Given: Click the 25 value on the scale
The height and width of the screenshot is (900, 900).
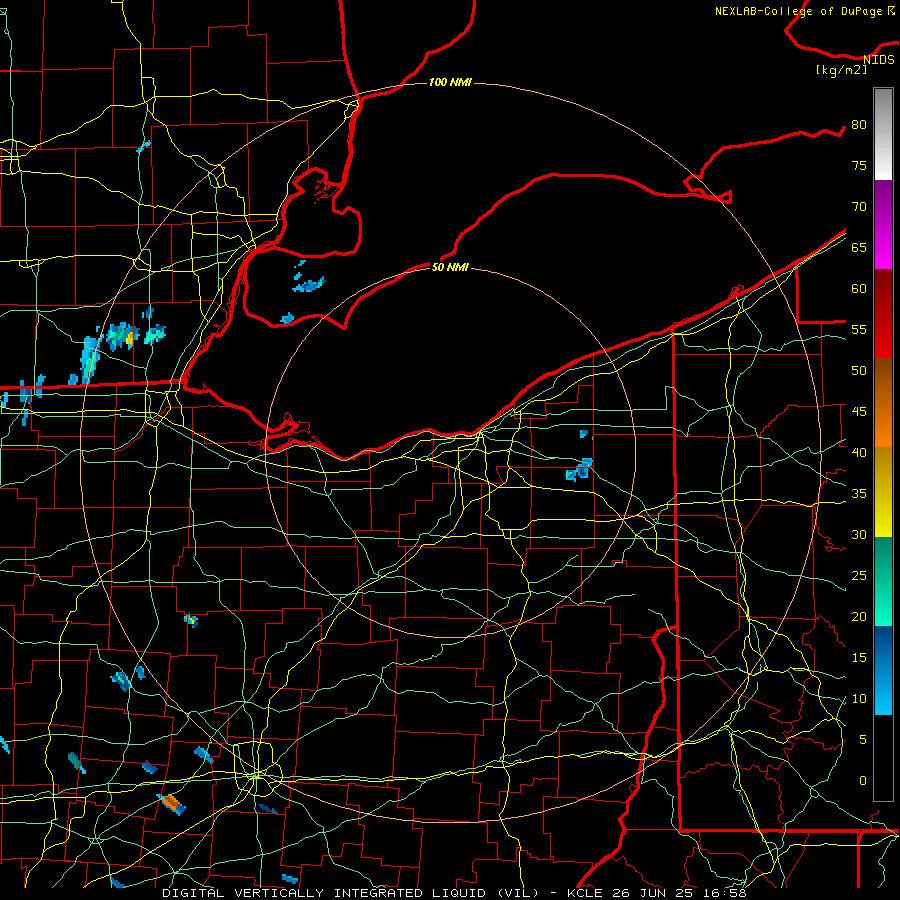Looking at the screenshot, I should coord(859,575).
